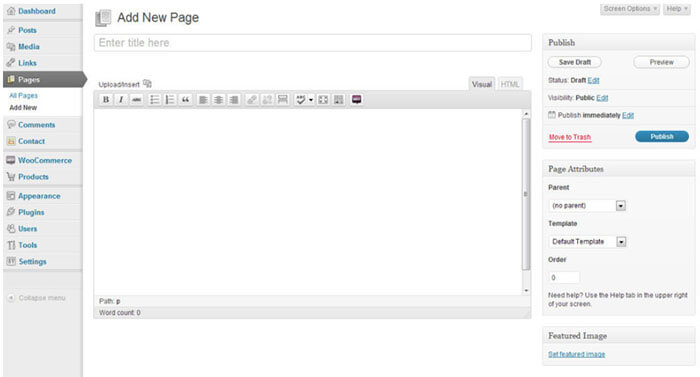Apply strikethrough formatting
700x377 pixels.
[137, 100]
